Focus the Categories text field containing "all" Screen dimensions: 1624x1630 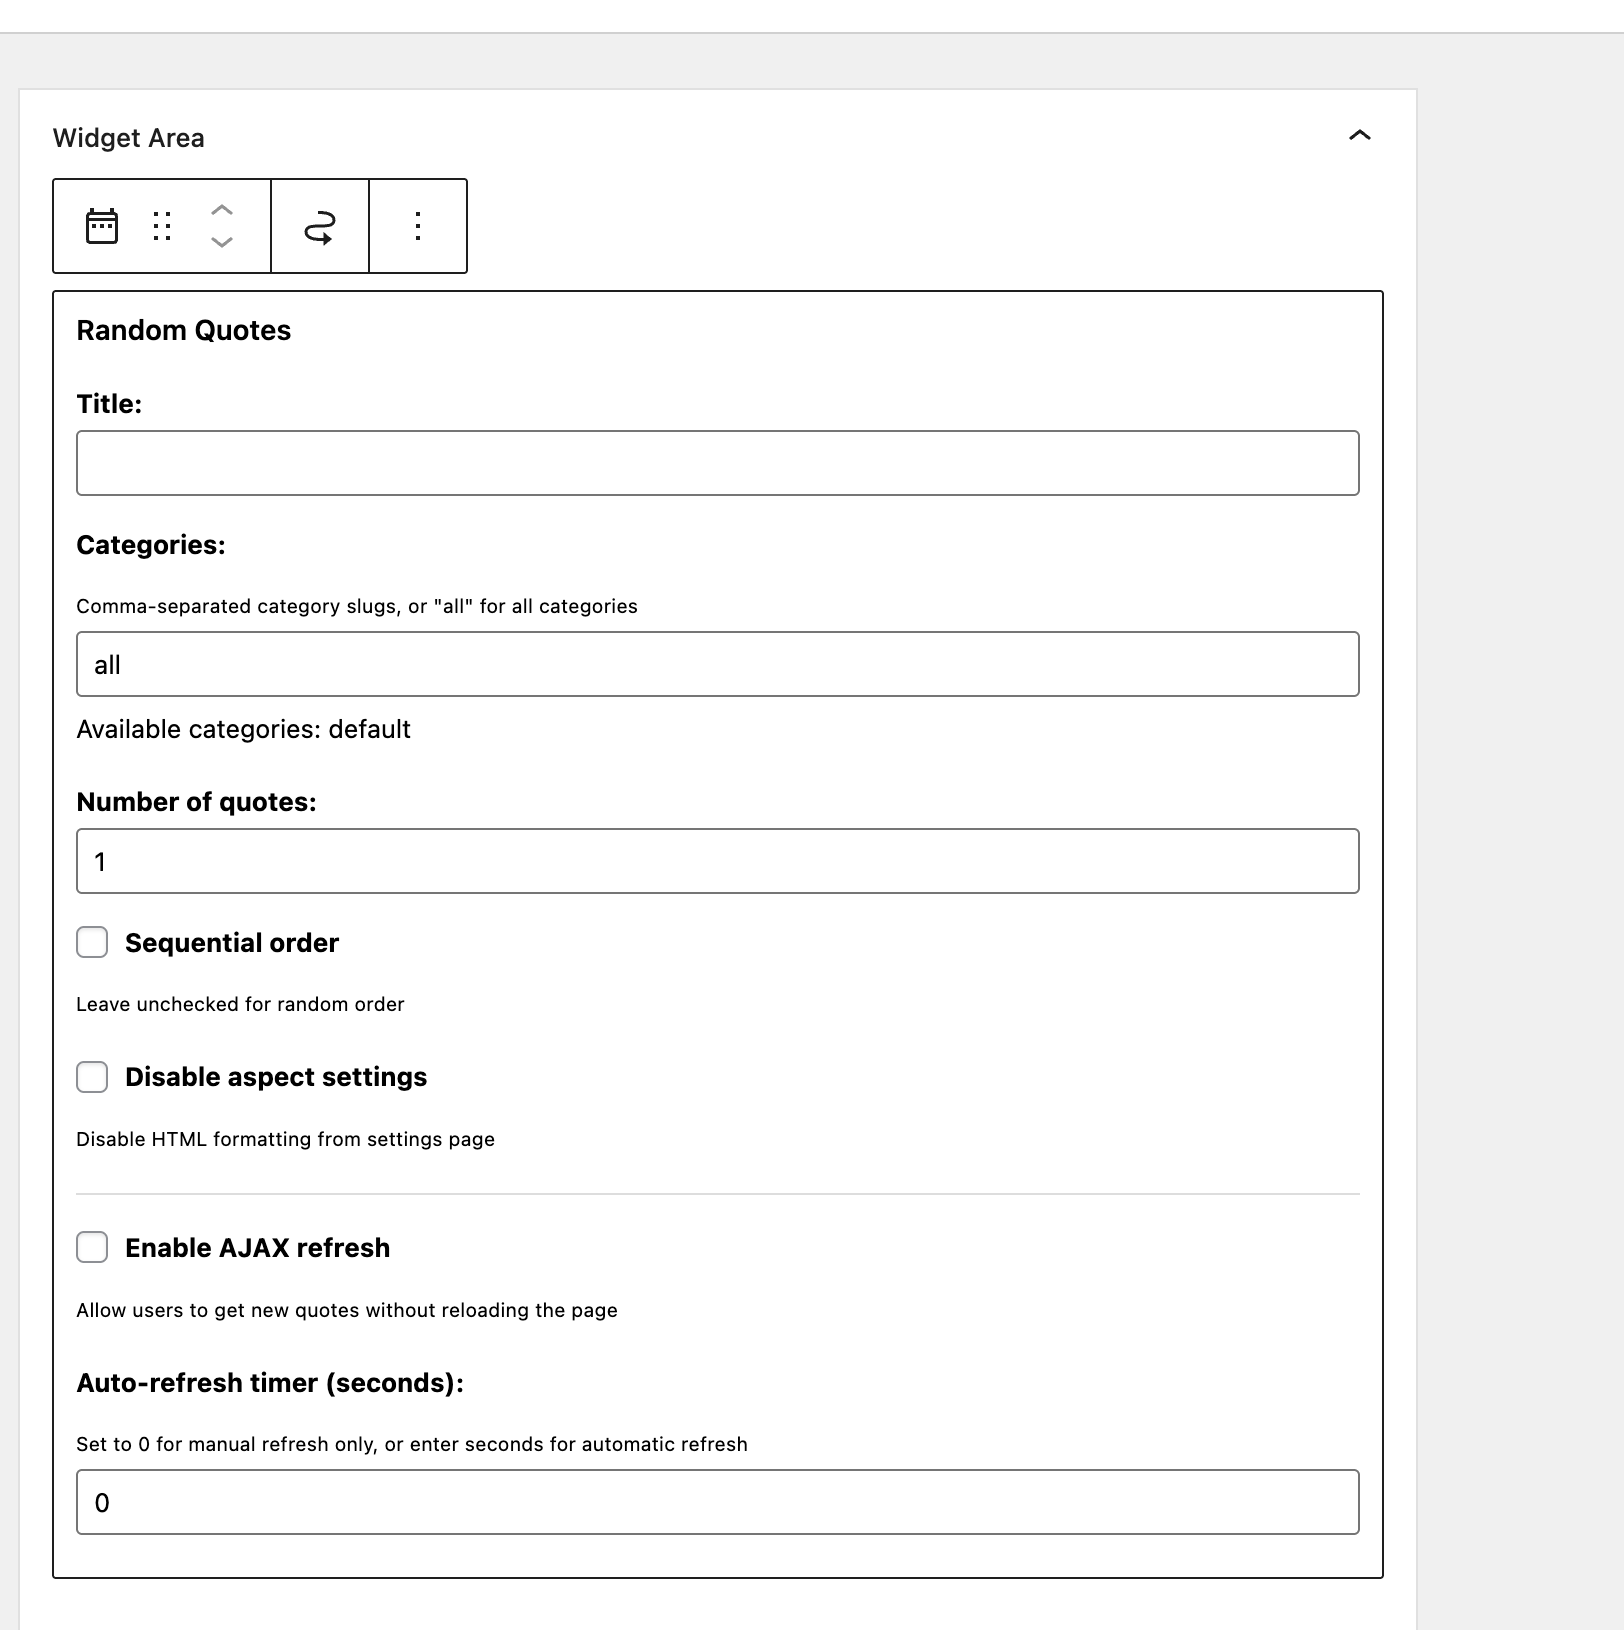pos(717,664)
